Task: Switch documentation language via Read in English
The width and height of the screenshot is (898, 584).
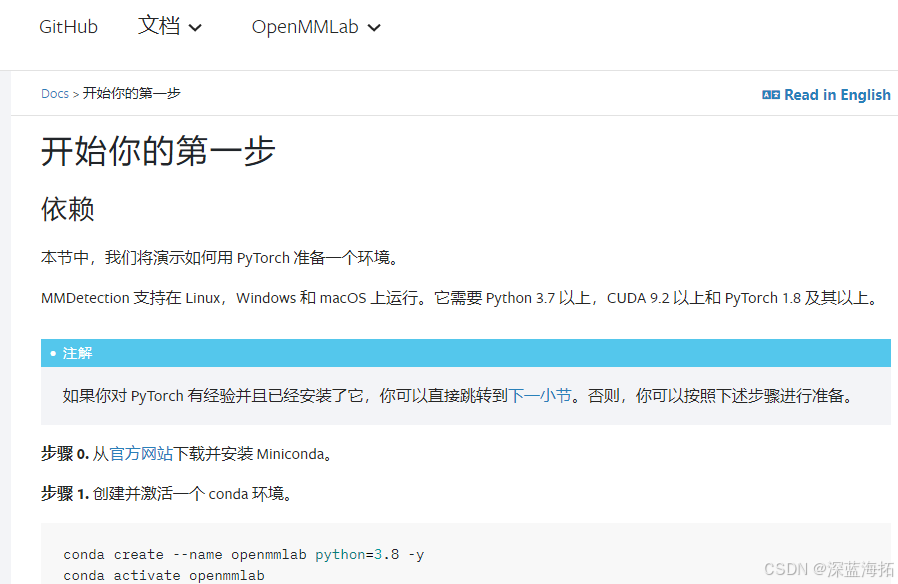Action: [x=837, y=94]
